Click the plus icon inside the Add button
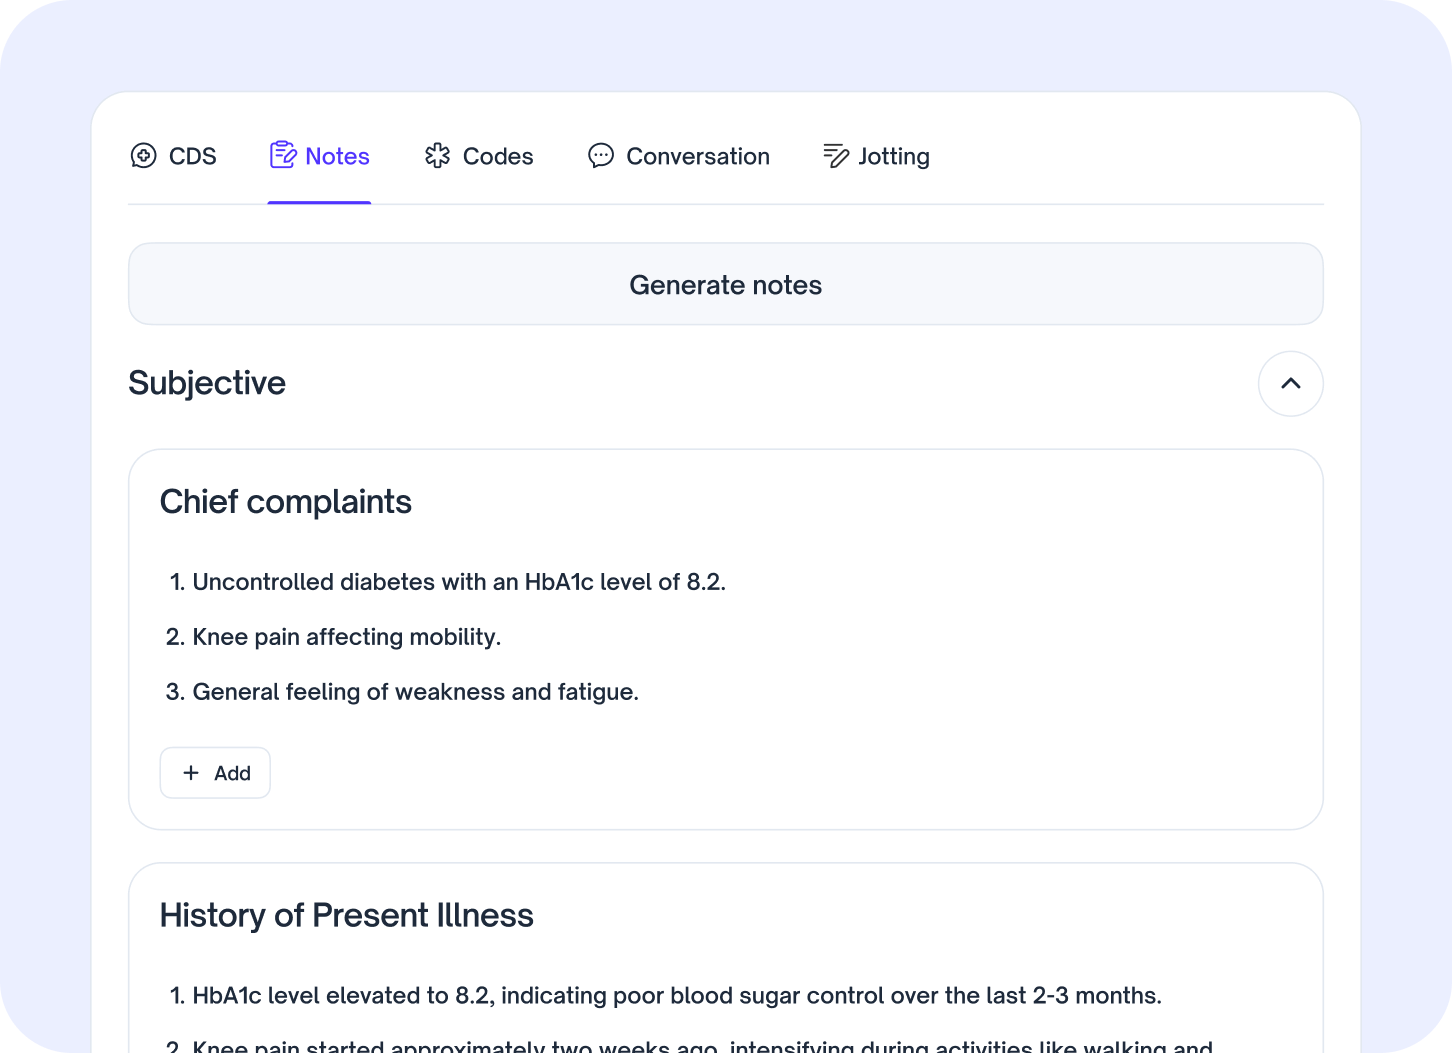The image size is (1452, 1053). point(190,772)
